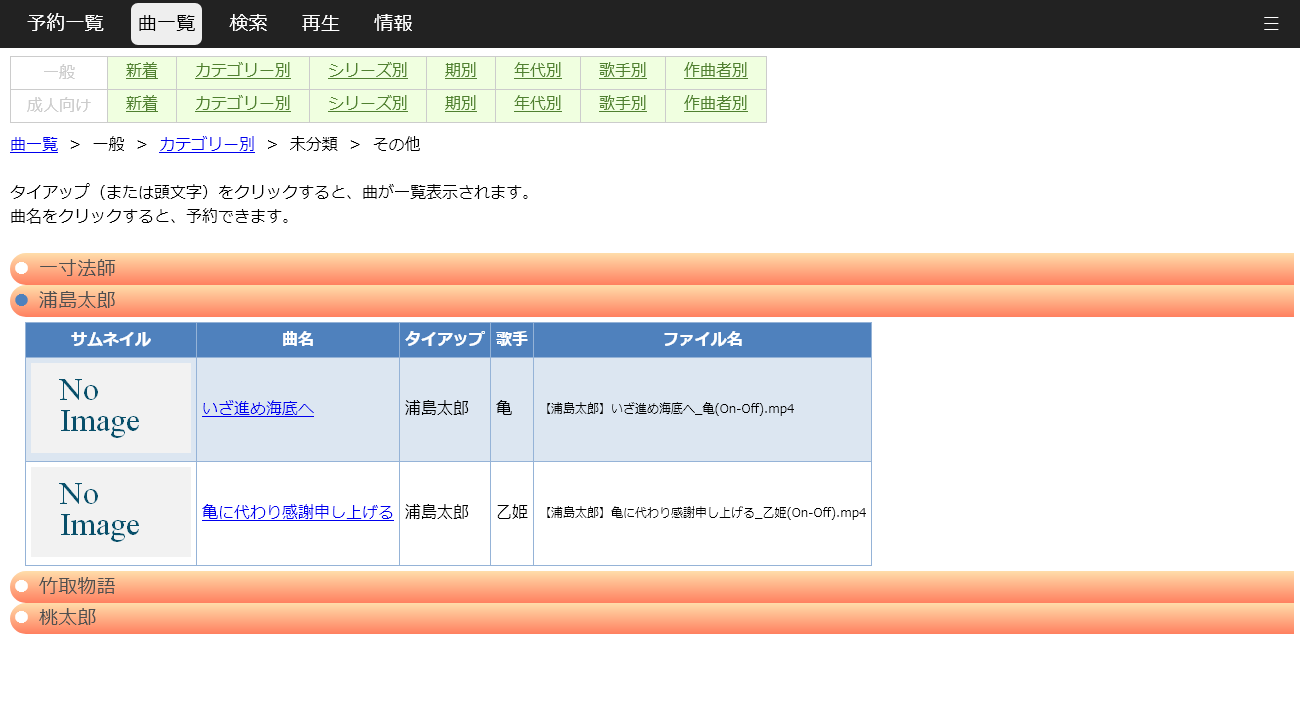This screenshot has width=1300, height=714.
Task: Click the 成人向け row label
Action: pos(59,105)
